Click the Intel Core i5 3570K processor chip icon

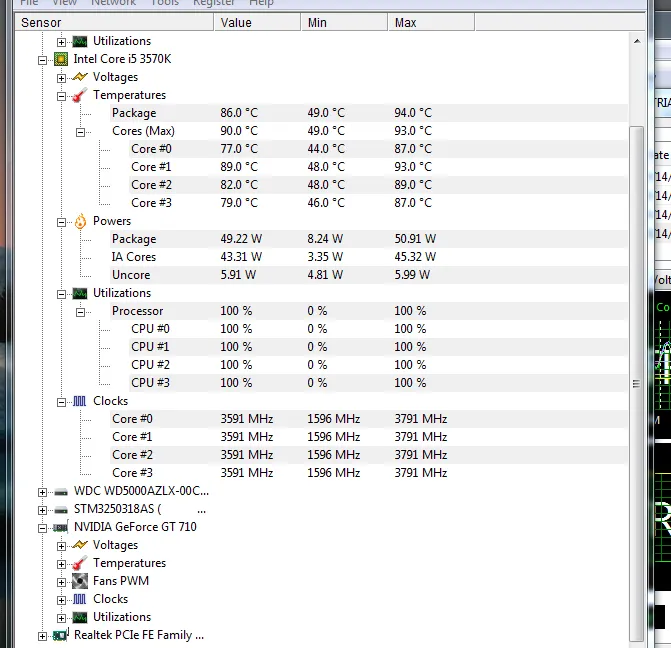click(60, 59)
